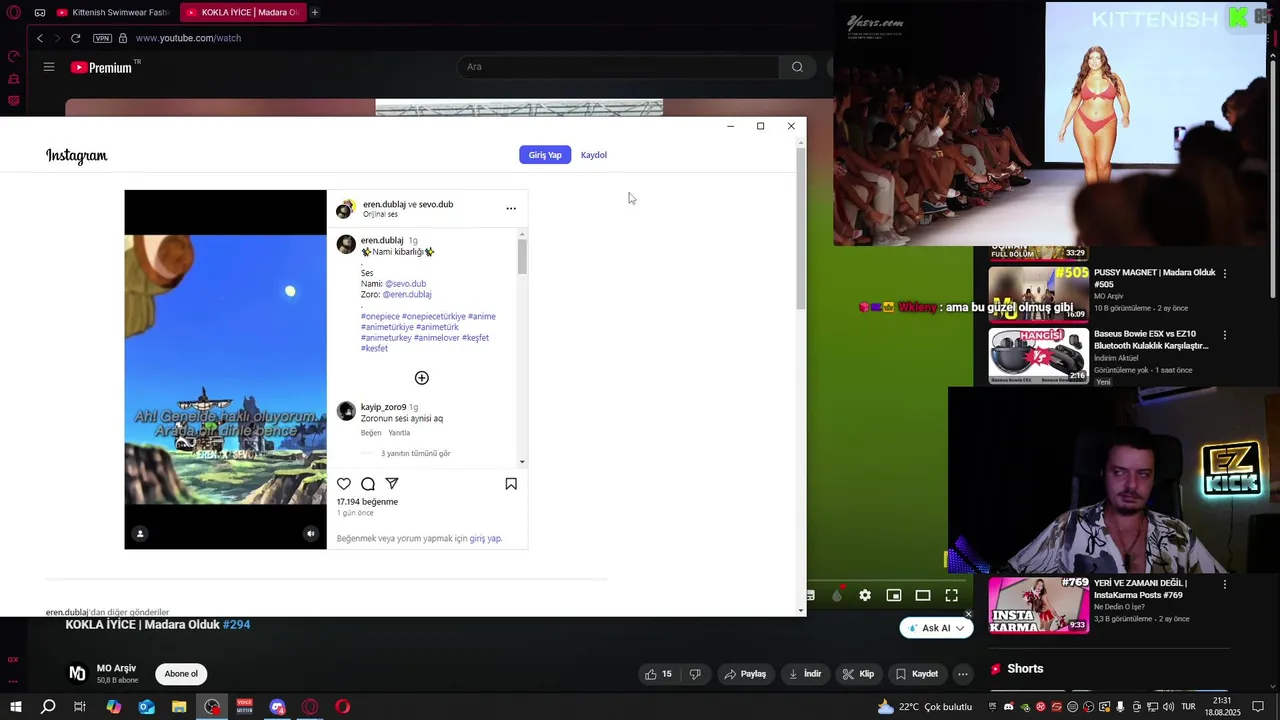The image size is (1280, 720).
Task: Open options for Baseus Bowie video
Action: 1225,335
